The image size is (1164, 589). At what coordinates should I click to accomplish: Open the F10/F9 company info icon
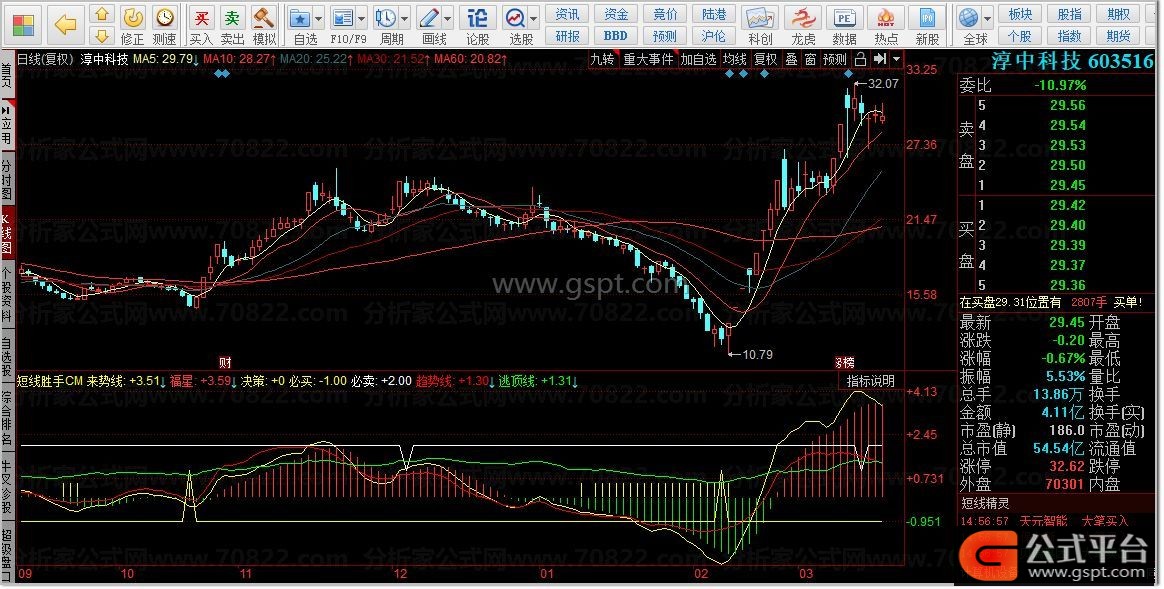[343, 17]
